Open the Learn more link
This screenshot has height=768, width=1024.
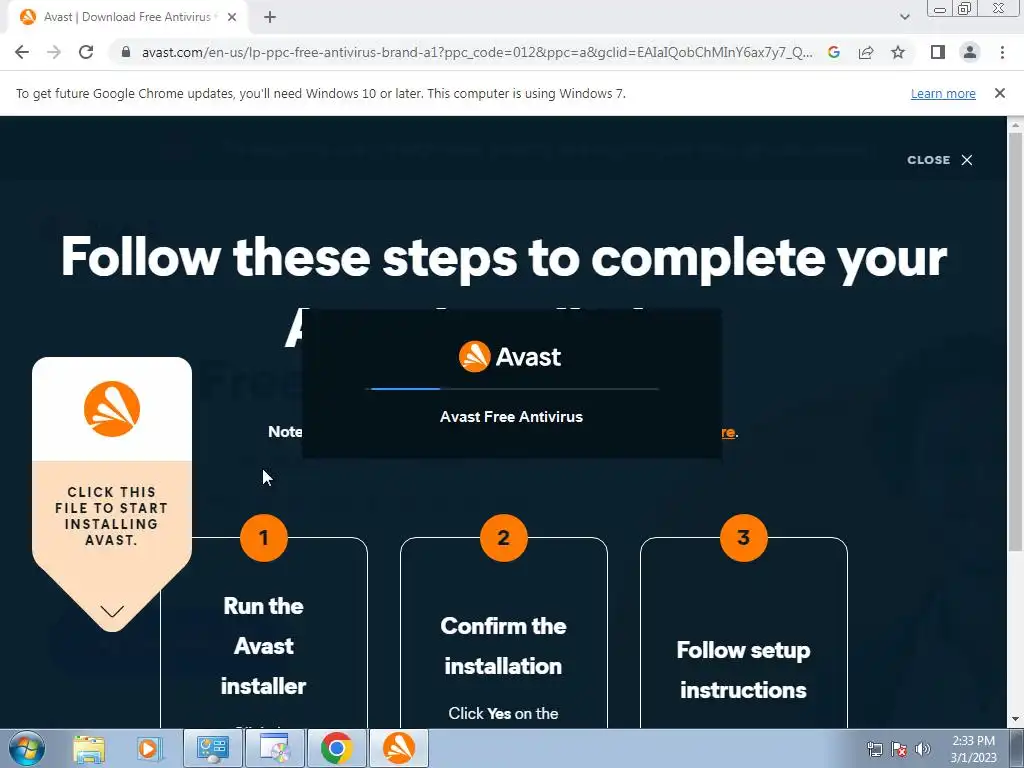pyautogui.click(x=943, y=93)
